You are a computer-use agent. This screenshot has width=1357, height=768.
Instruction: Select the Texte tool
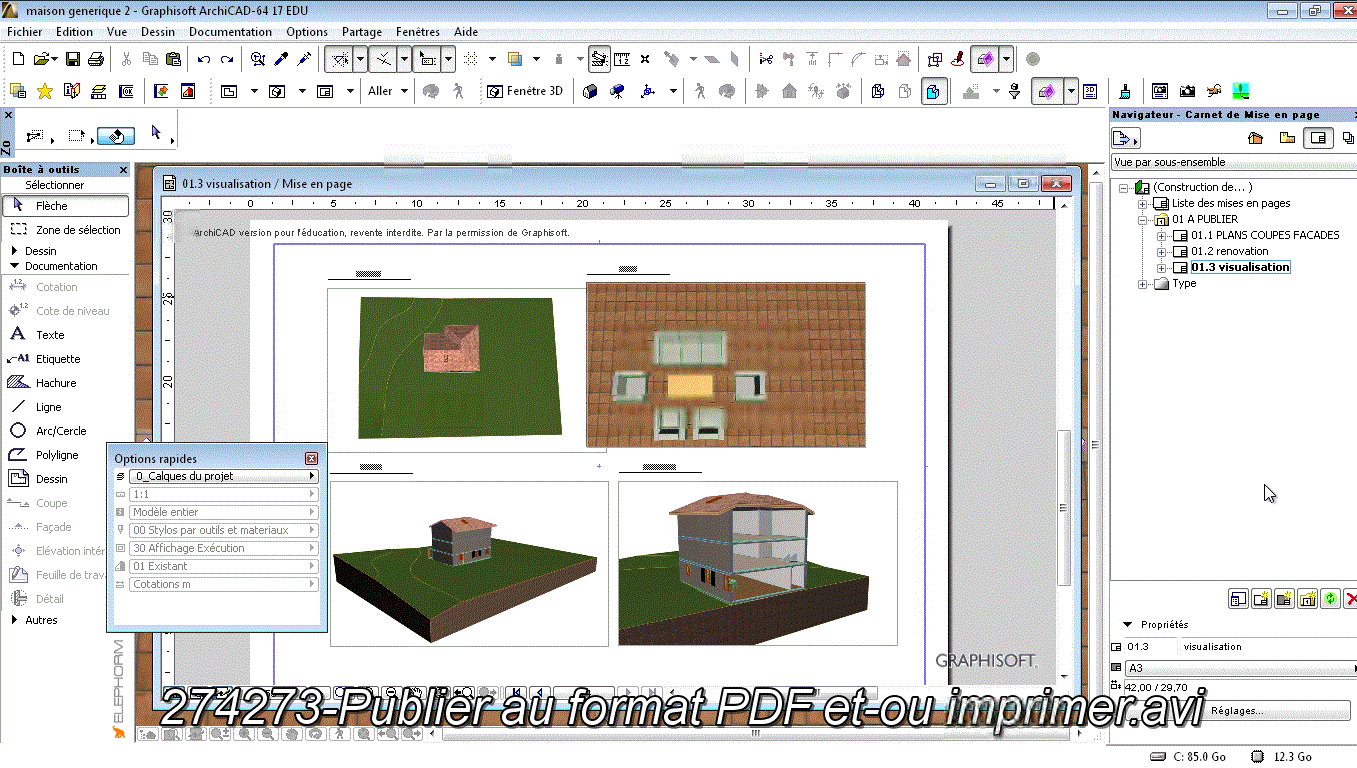[66, 335]
